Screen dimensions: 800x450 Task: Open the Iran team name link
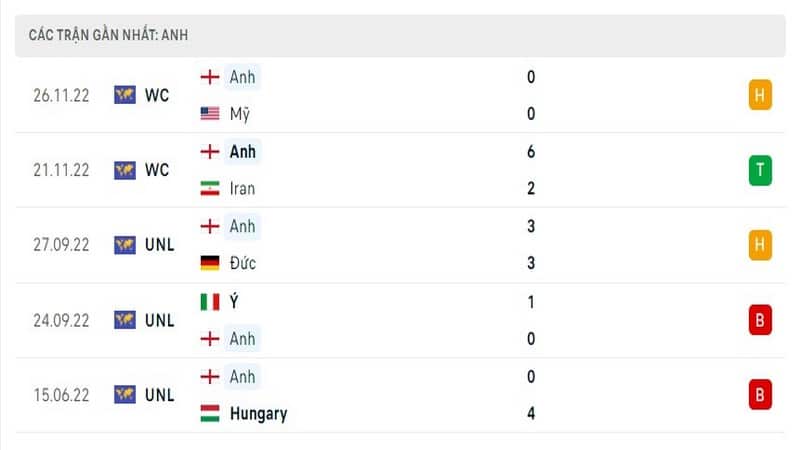point(242,188)
